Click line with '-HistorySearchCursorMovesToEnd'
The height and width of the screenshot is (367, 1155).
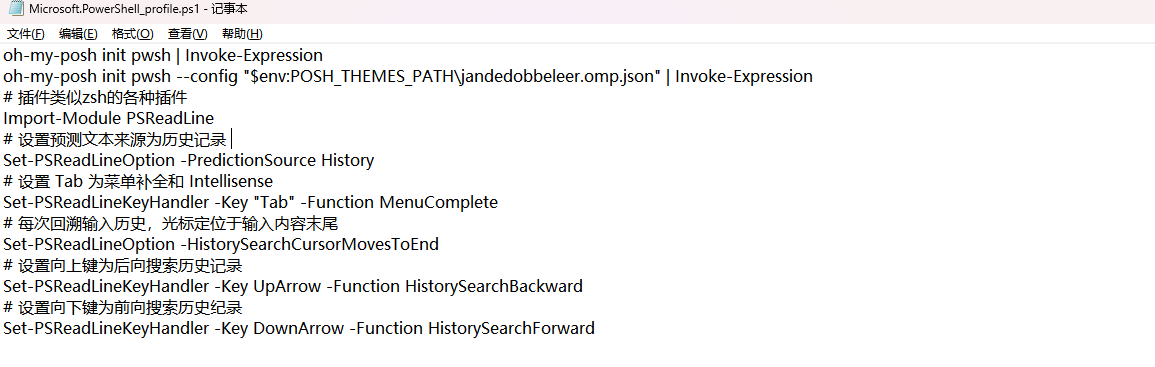tap(221, 244)
